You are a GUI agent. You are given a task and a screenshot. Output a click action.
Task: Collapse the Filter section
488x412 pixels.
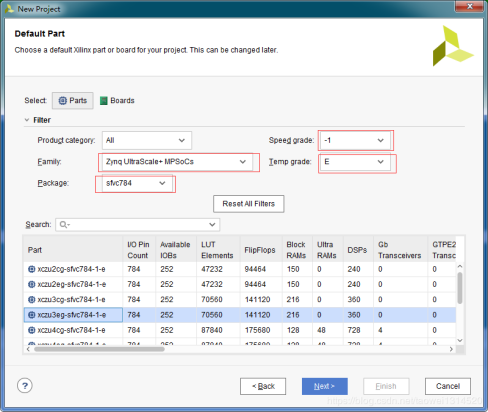point(27,120)
